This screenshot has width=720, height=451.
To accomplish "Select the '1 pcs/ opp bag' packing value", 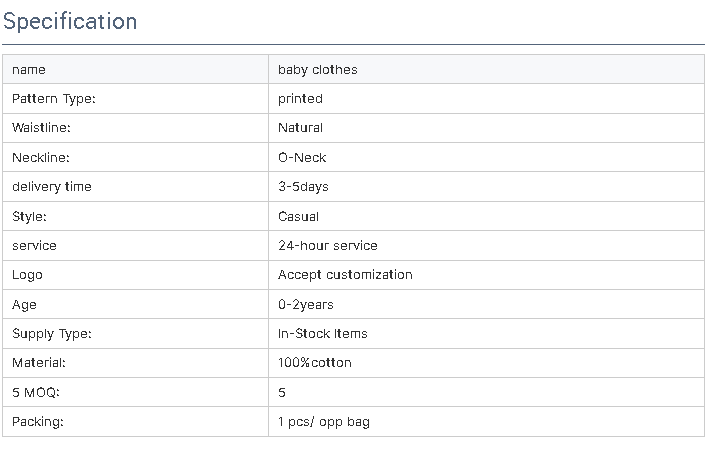I will pos(324,422).
